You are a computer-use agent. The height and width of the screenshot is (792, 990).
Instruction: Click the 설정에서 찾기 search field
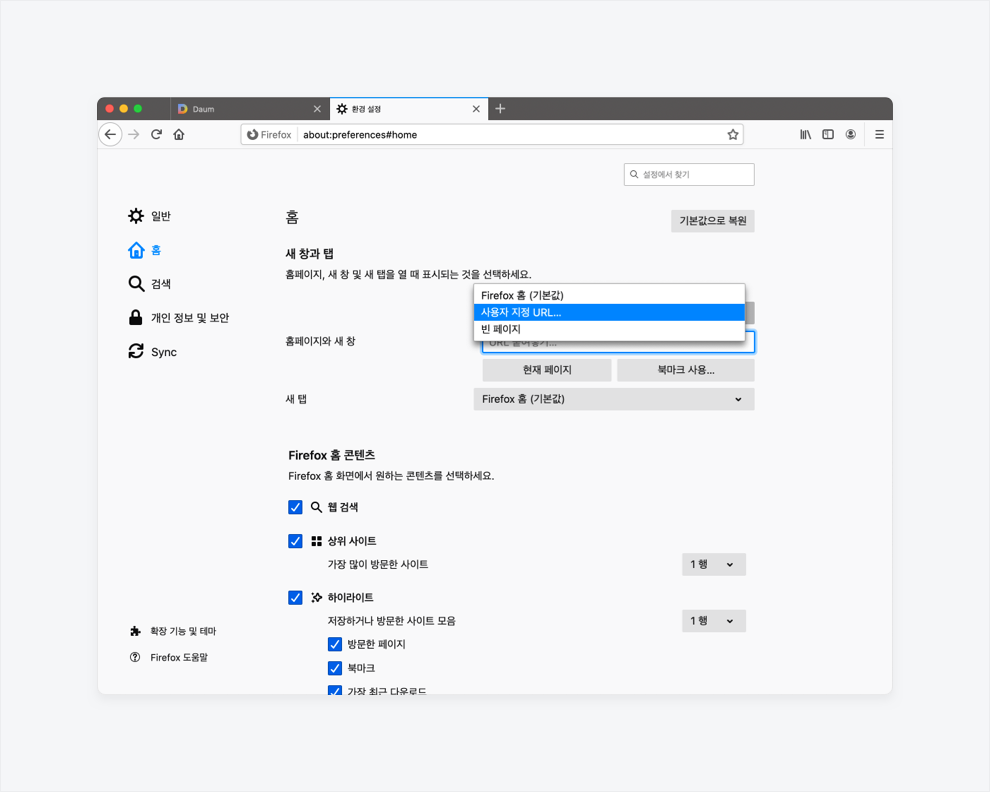click(x=689, y=174)
